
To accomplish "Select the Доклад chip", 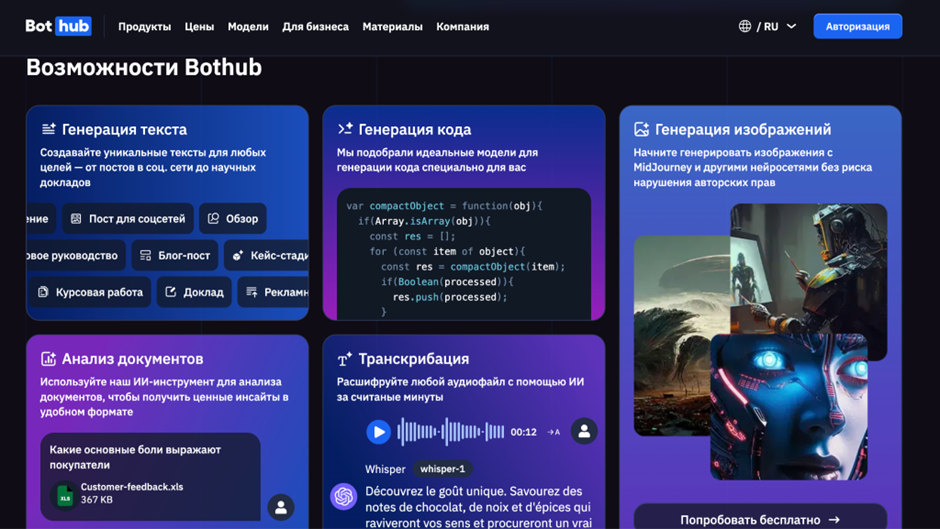I will click(x=194, y=292).
